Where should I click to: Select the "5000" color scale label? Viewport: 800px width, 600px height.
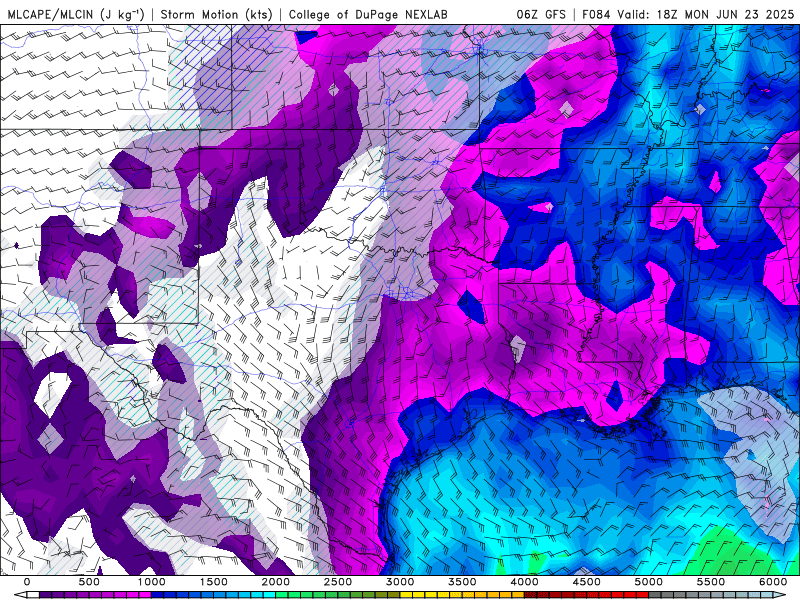648,582
